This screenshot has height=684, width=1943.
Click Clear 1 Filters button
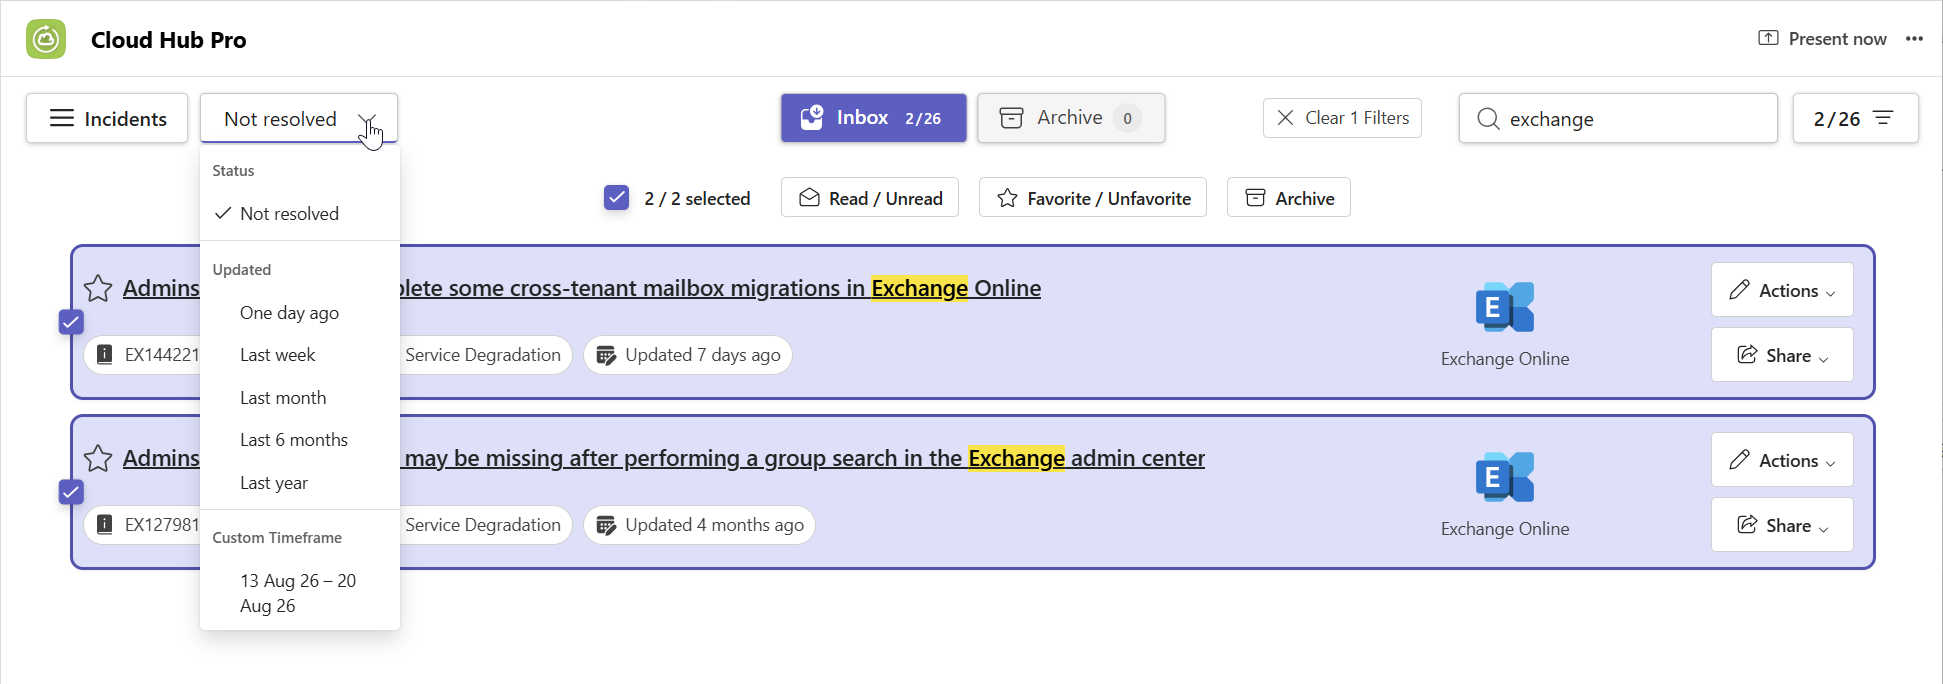[x=1342, y=118]
